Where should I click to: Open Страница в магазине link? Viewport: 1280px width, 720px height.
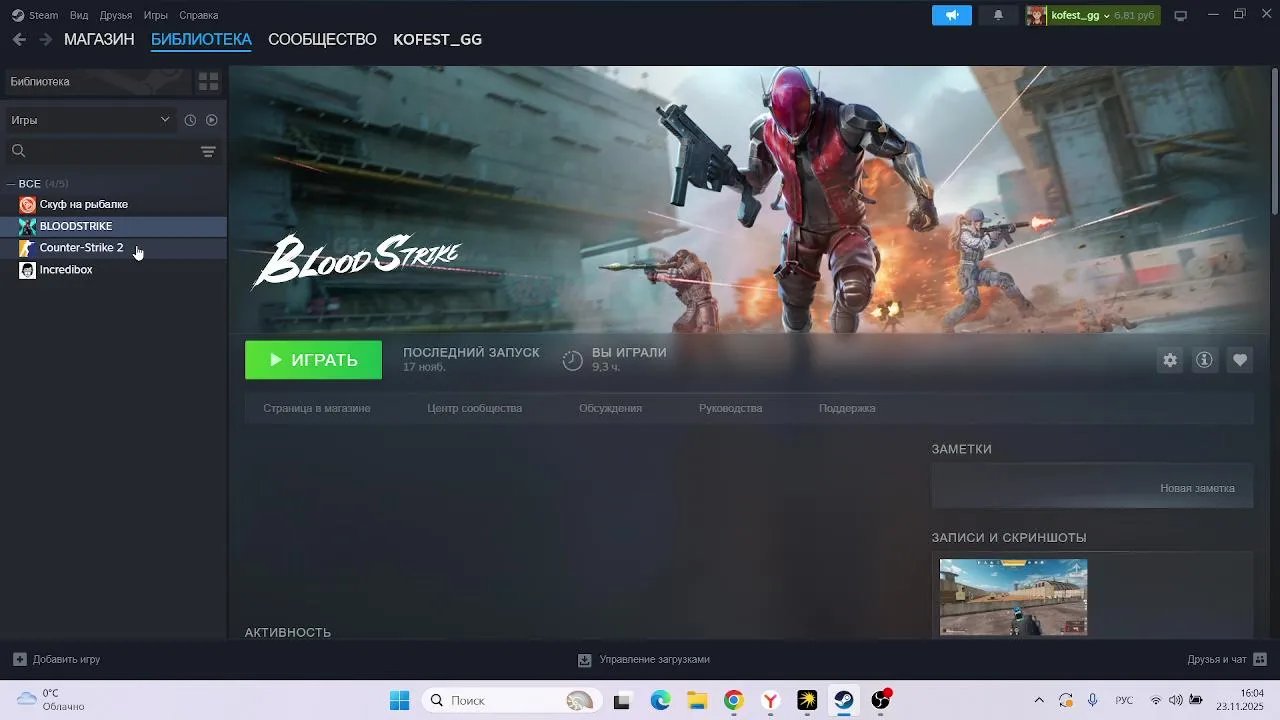point(317,408)
